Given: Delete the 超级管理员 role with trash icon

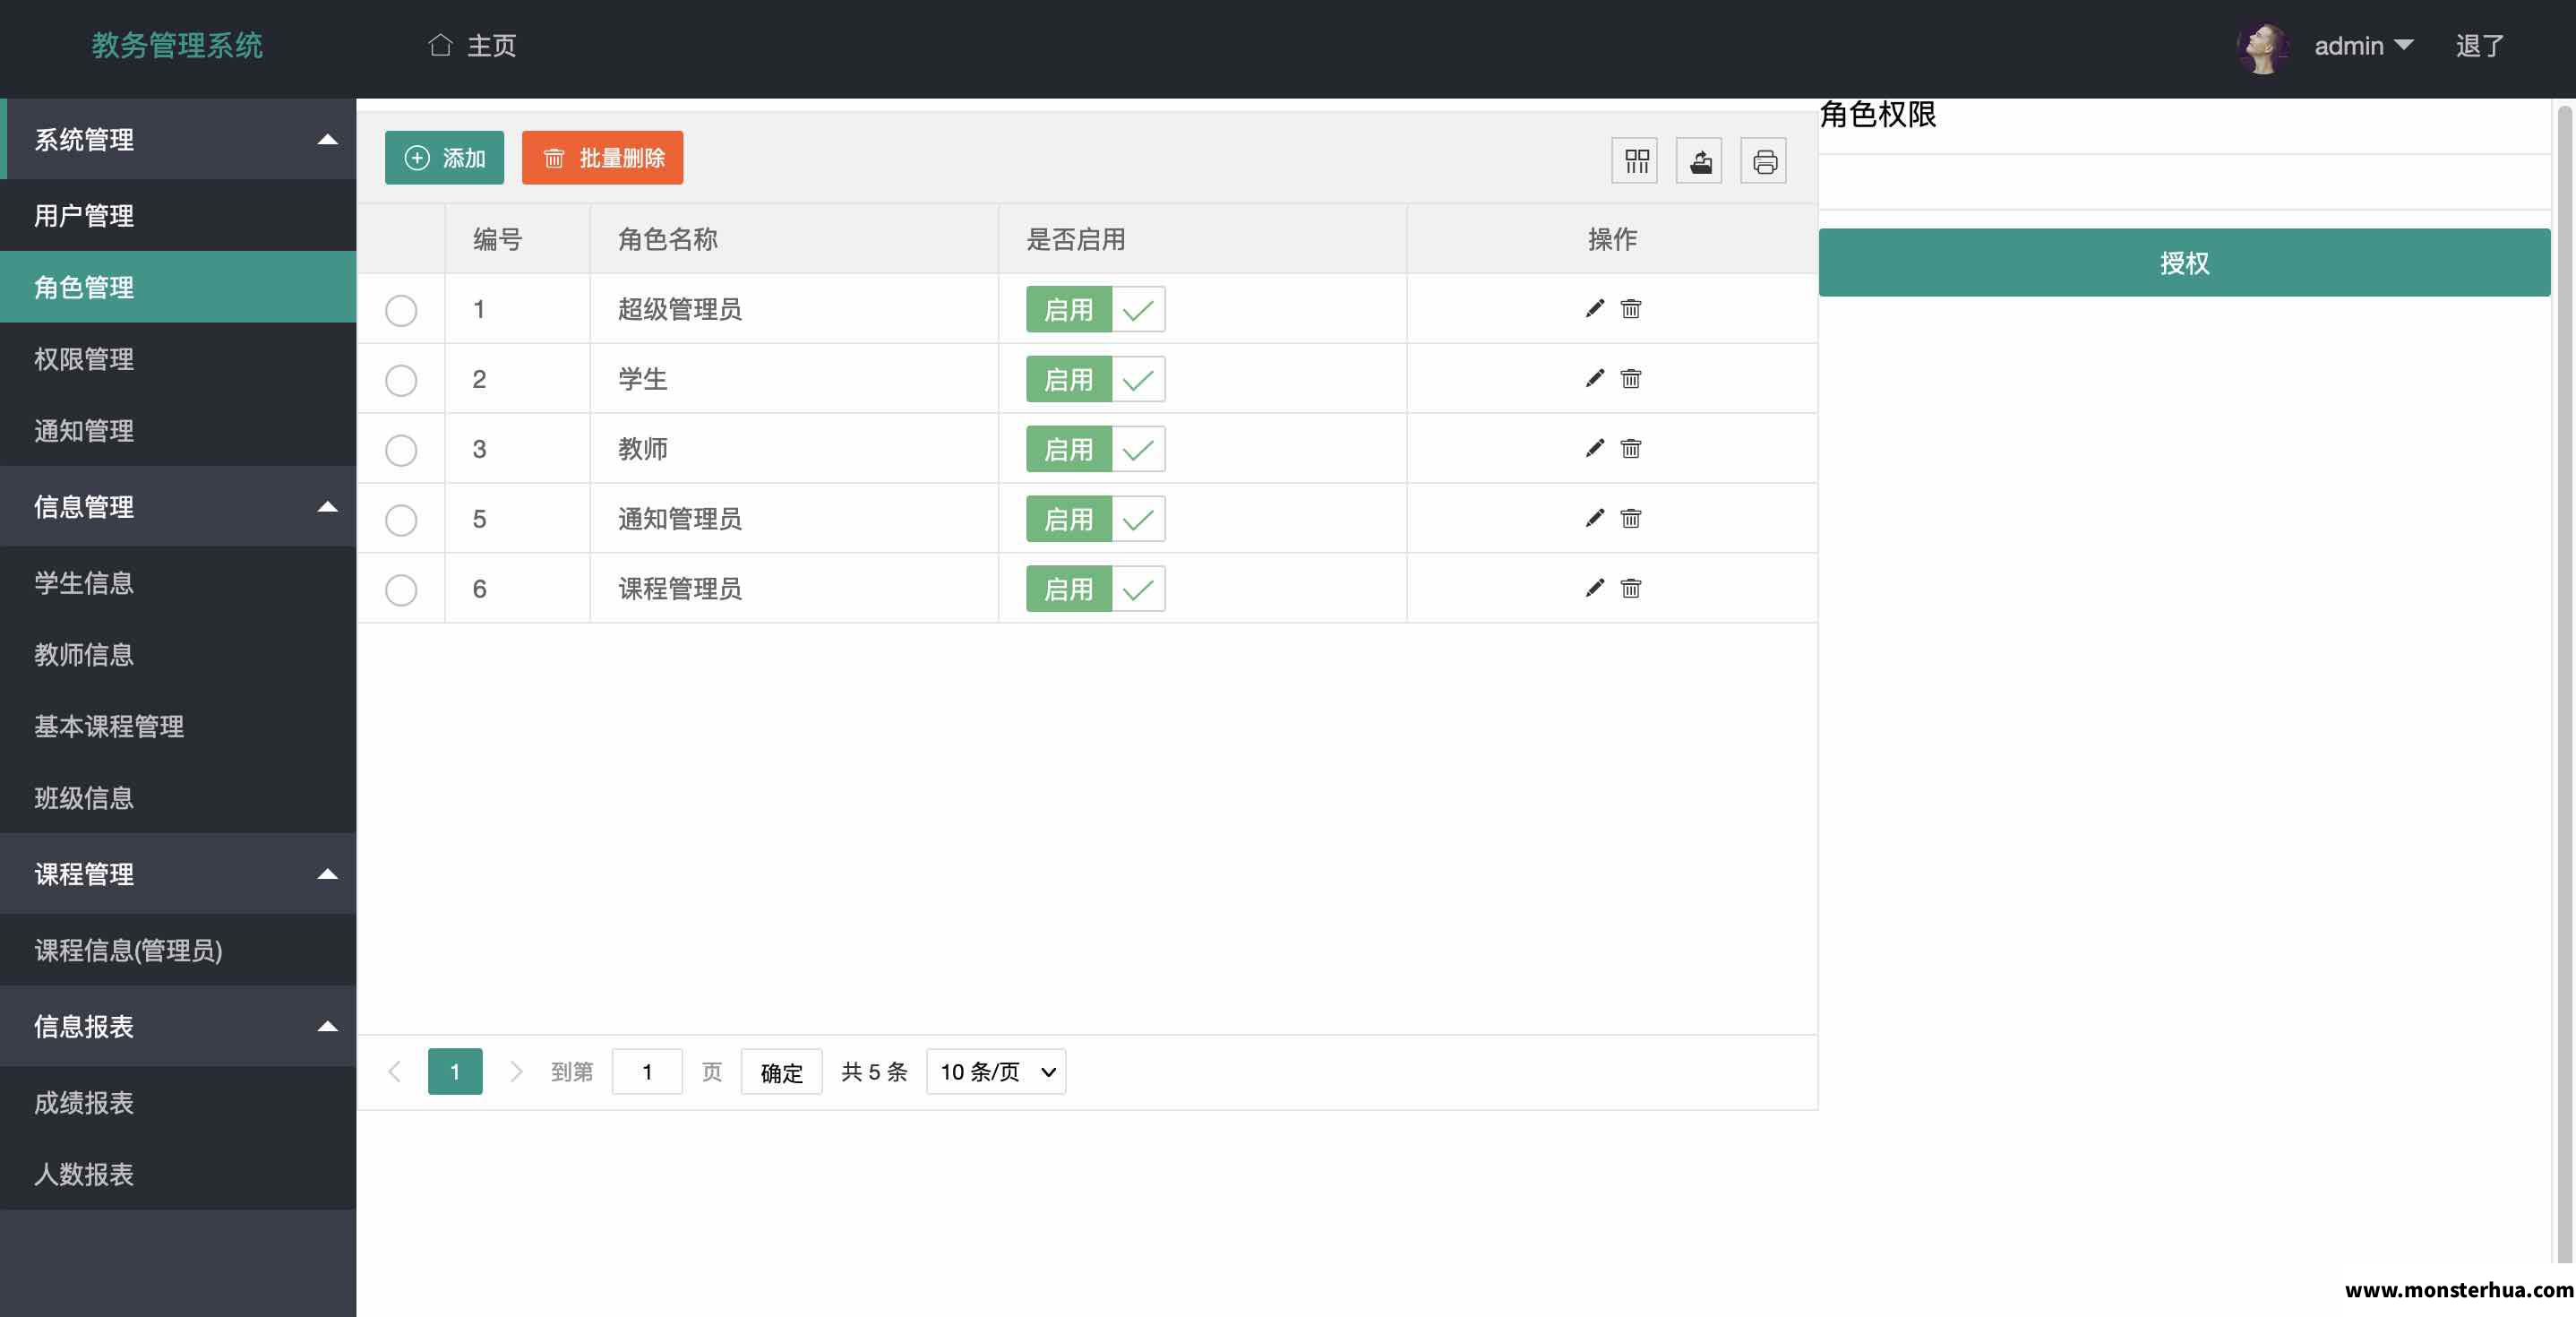Looking at the screenshot, I should click(1631, 309).
